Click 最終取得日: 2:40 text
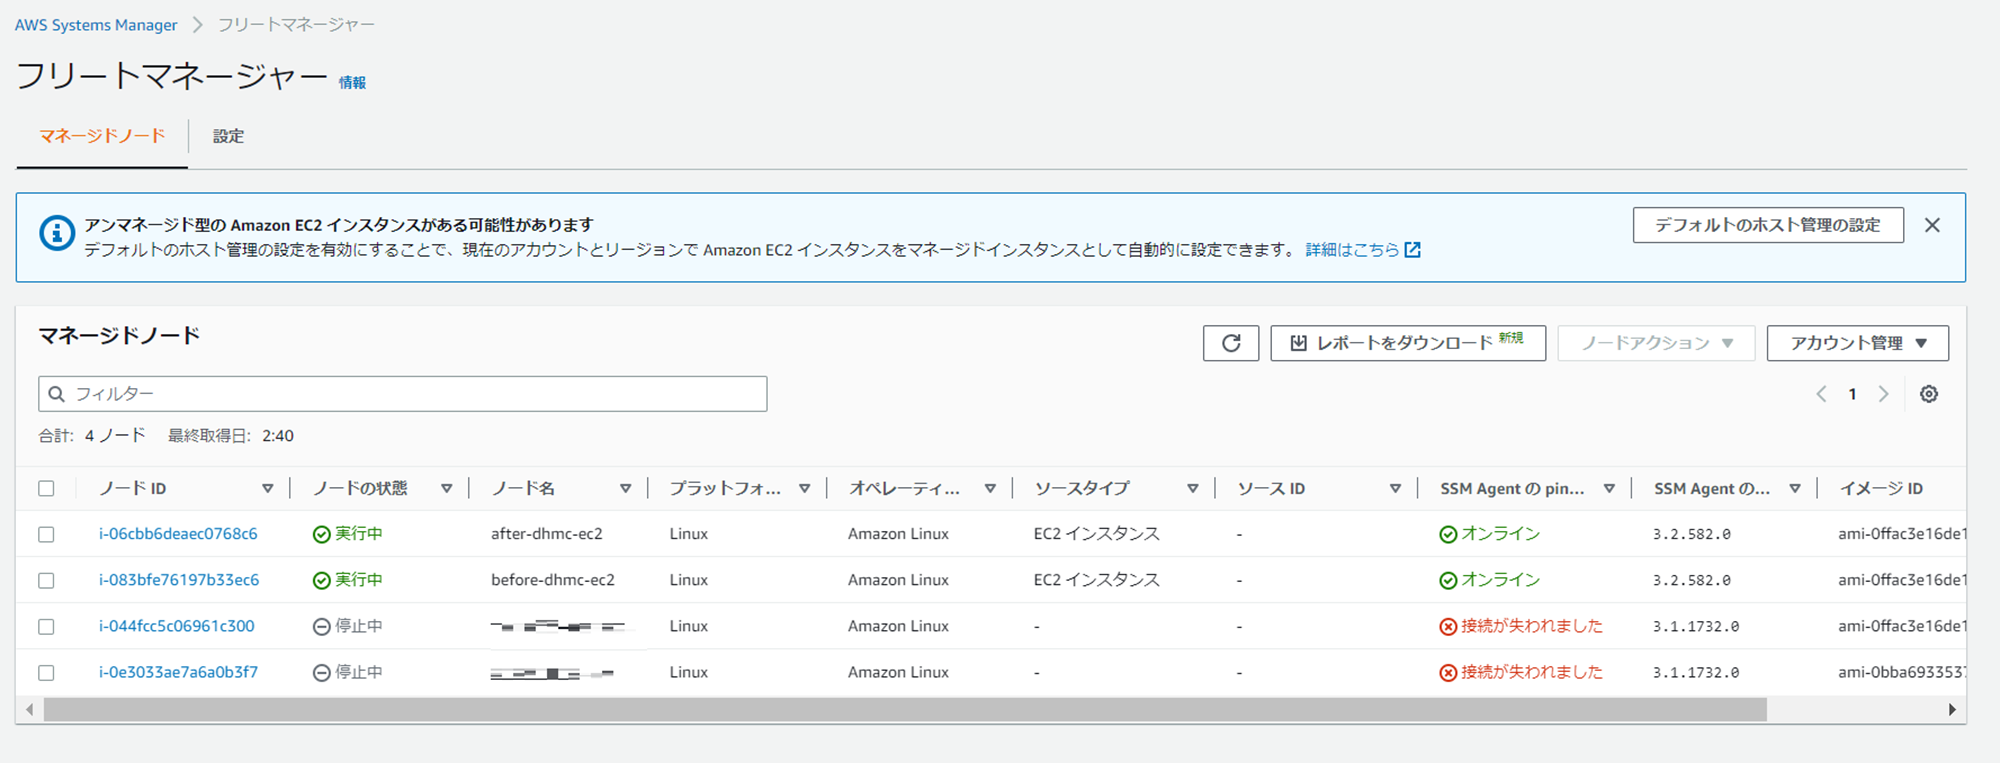 pyautogui.click(x=231, y=436)
